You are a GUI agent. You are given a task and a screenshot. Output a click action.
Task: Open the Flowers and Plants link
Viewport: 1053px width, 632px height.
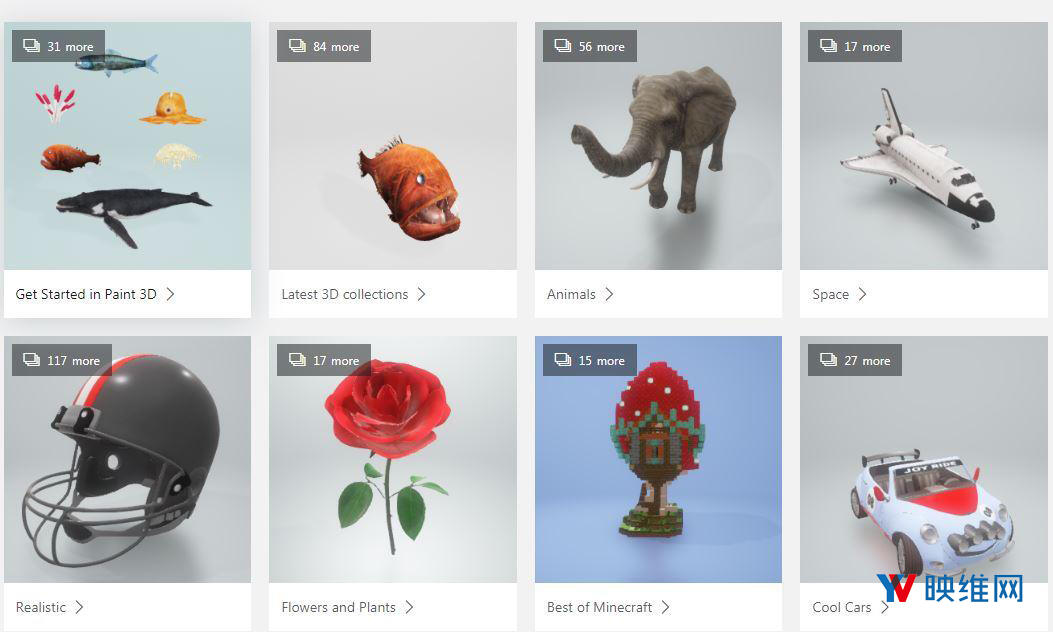tap(338, 607)
